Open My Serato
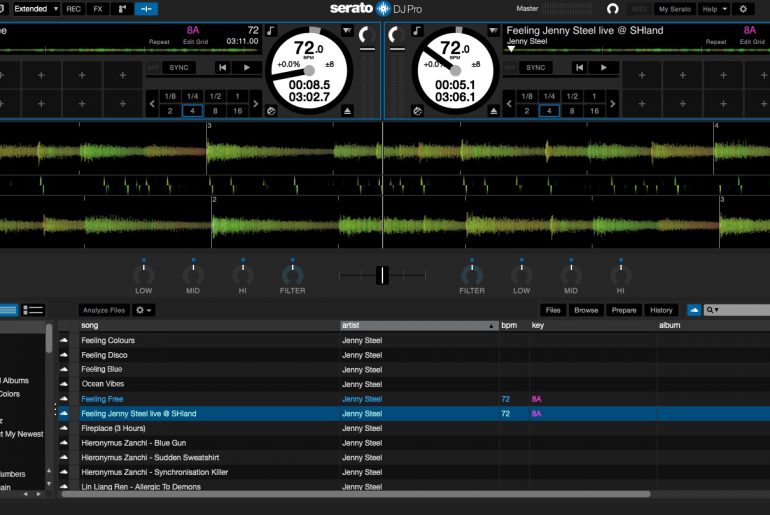The width and height of the screenshot is (770, 515). click(x=674, y=9)
